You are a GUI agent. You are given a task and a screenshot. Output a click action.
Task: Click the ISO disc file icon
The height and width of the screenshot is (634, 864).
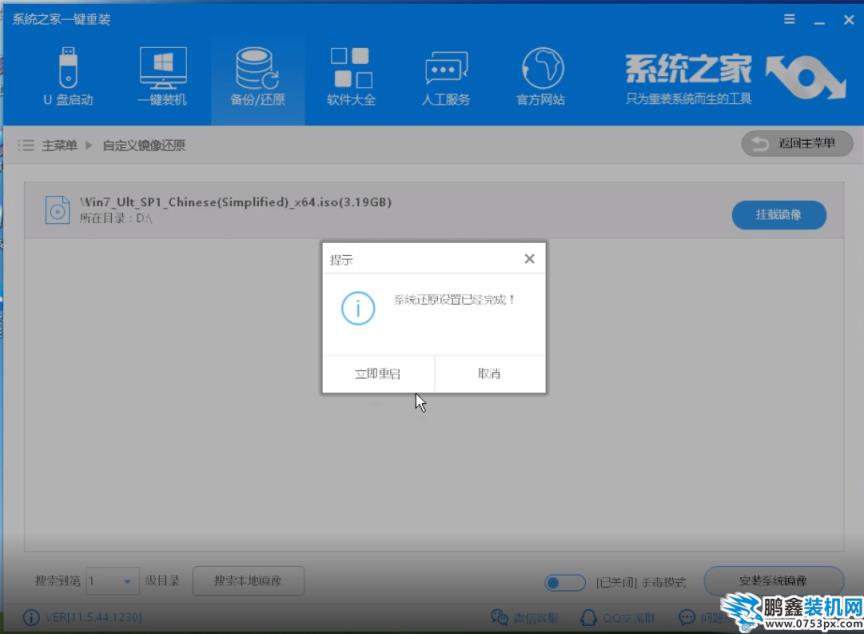tap(57, 210)
